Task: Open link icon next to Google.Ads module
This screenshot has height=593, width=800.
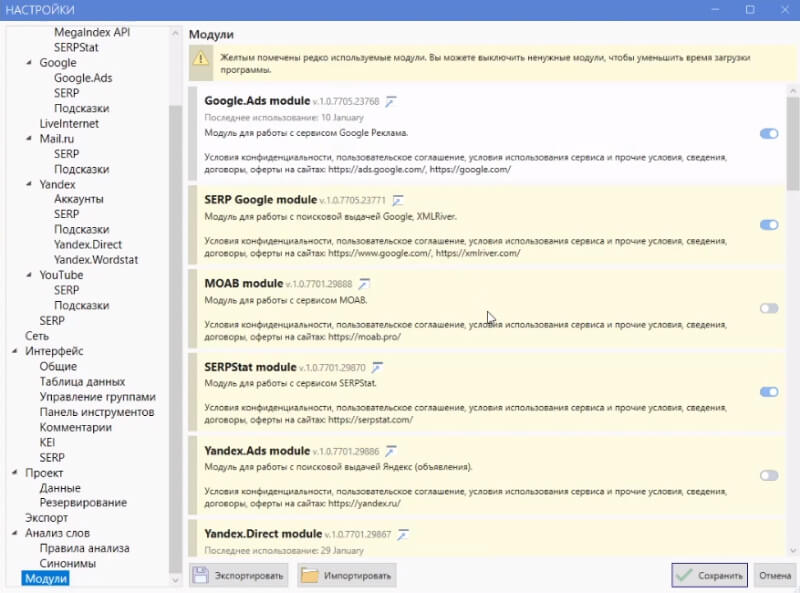Action: pyautogui.click(x=391, y=102)
